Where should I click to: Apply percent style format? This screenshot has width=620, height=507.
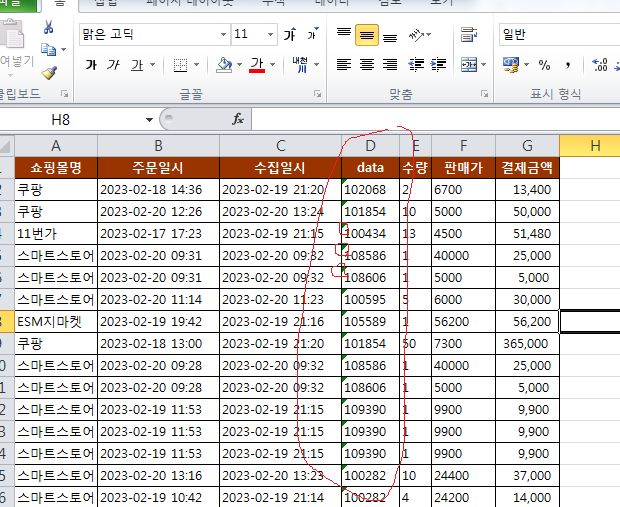point(544,65)
